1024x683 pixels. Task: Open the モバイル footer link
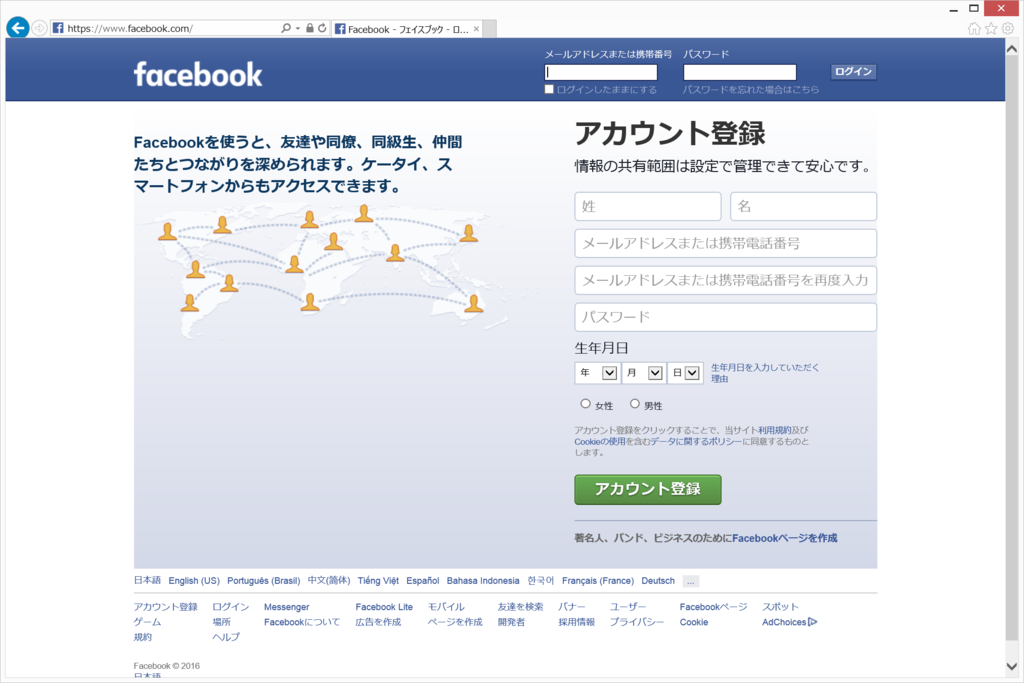pos(446,607)
